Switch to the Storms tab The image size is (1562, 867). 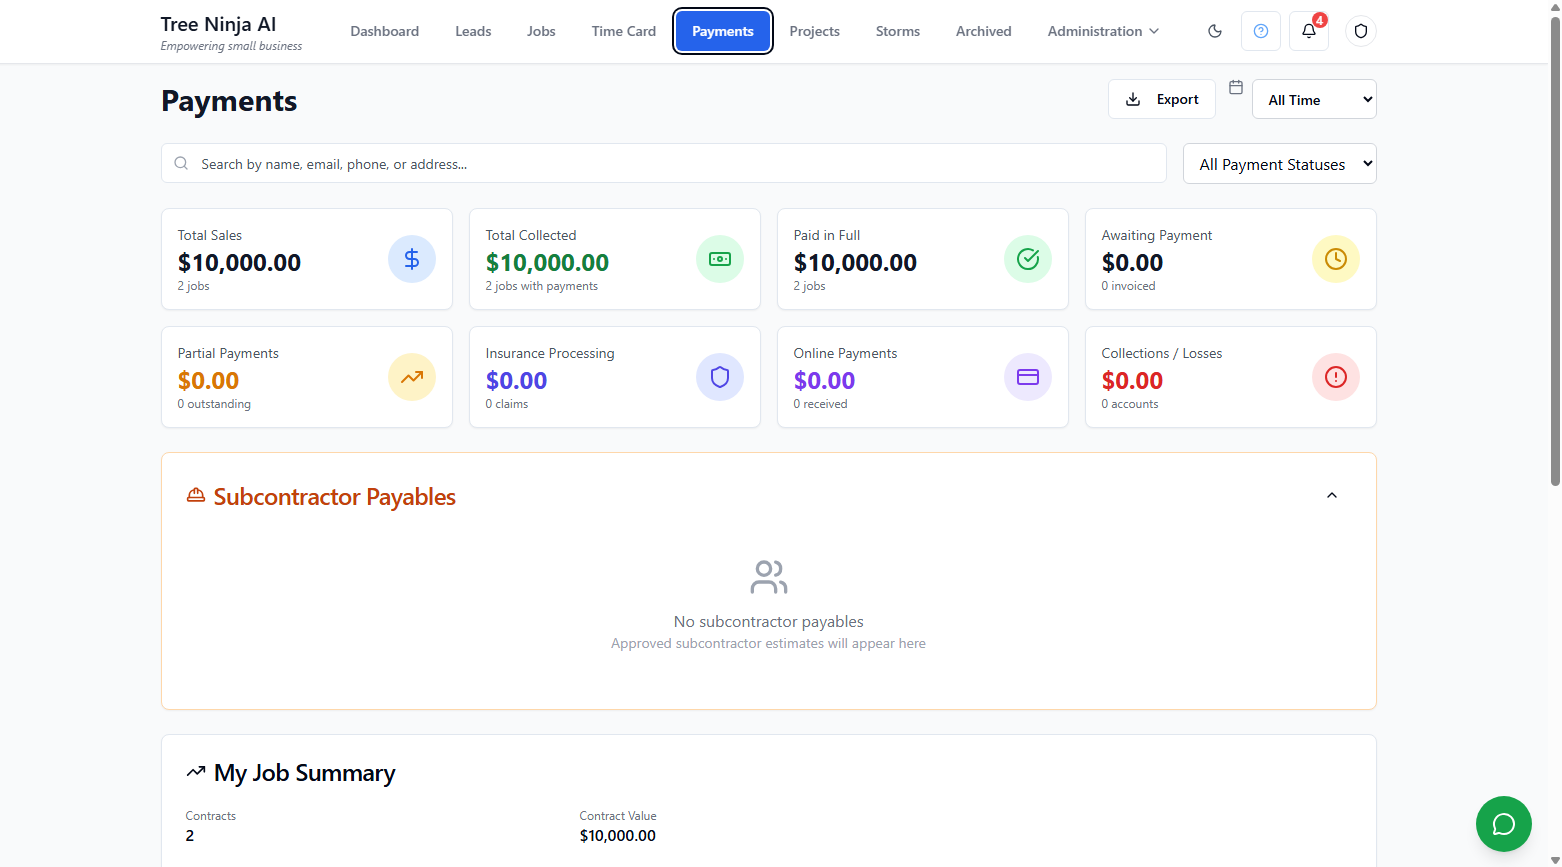(x=897, y=31)
